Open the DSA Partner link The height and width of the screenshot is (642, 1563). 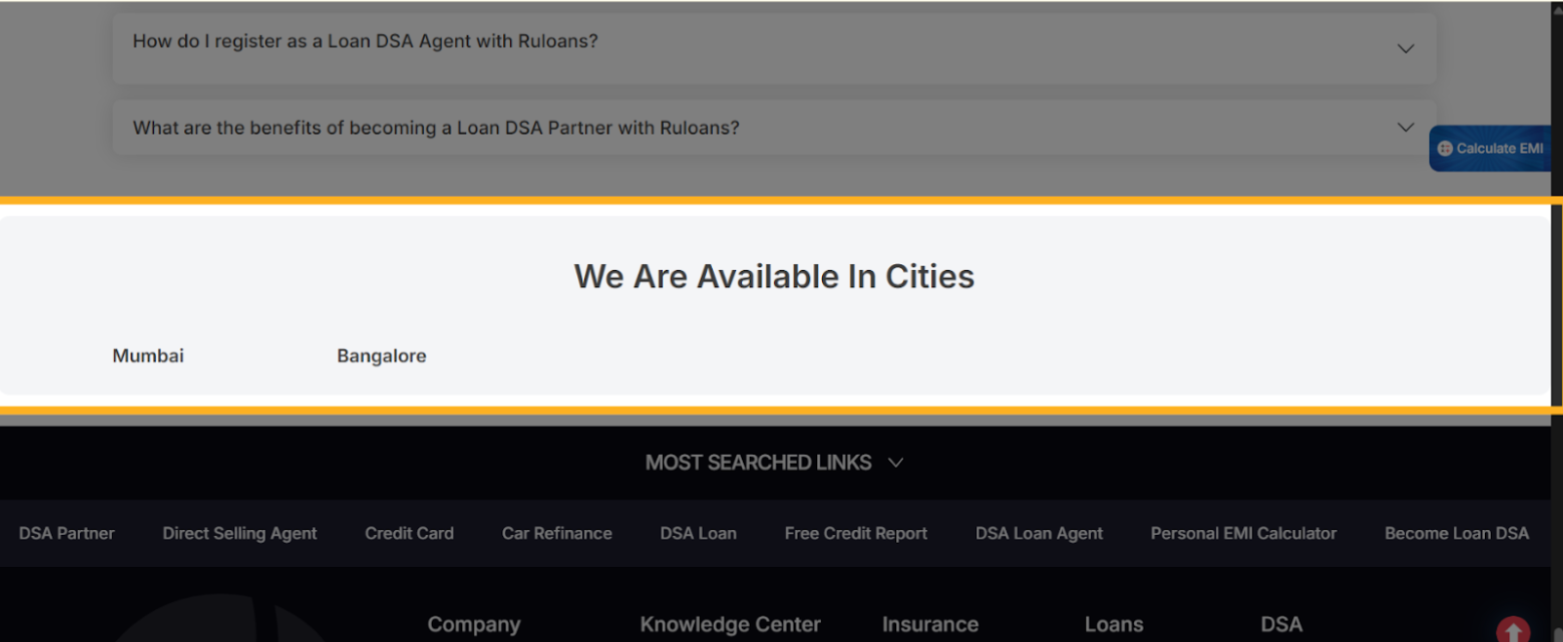[x=67, y=534]
